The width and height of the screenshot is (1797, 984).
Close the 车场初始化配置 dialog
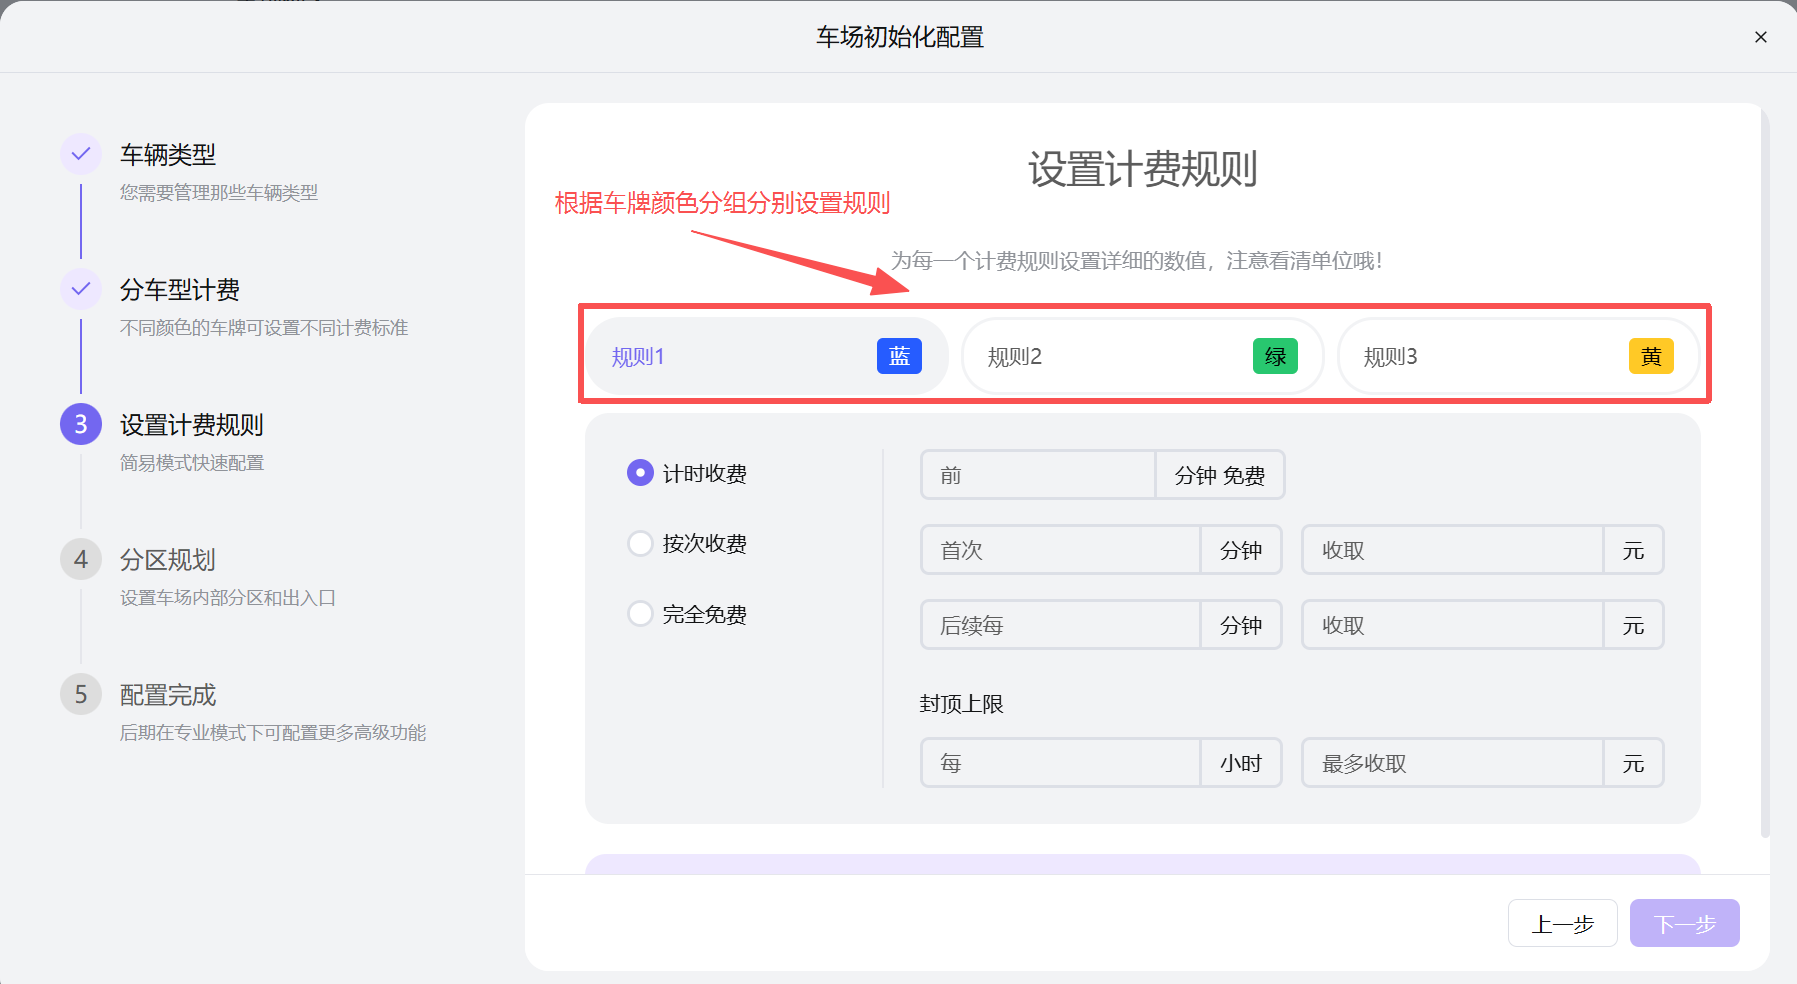point(1760,37)
